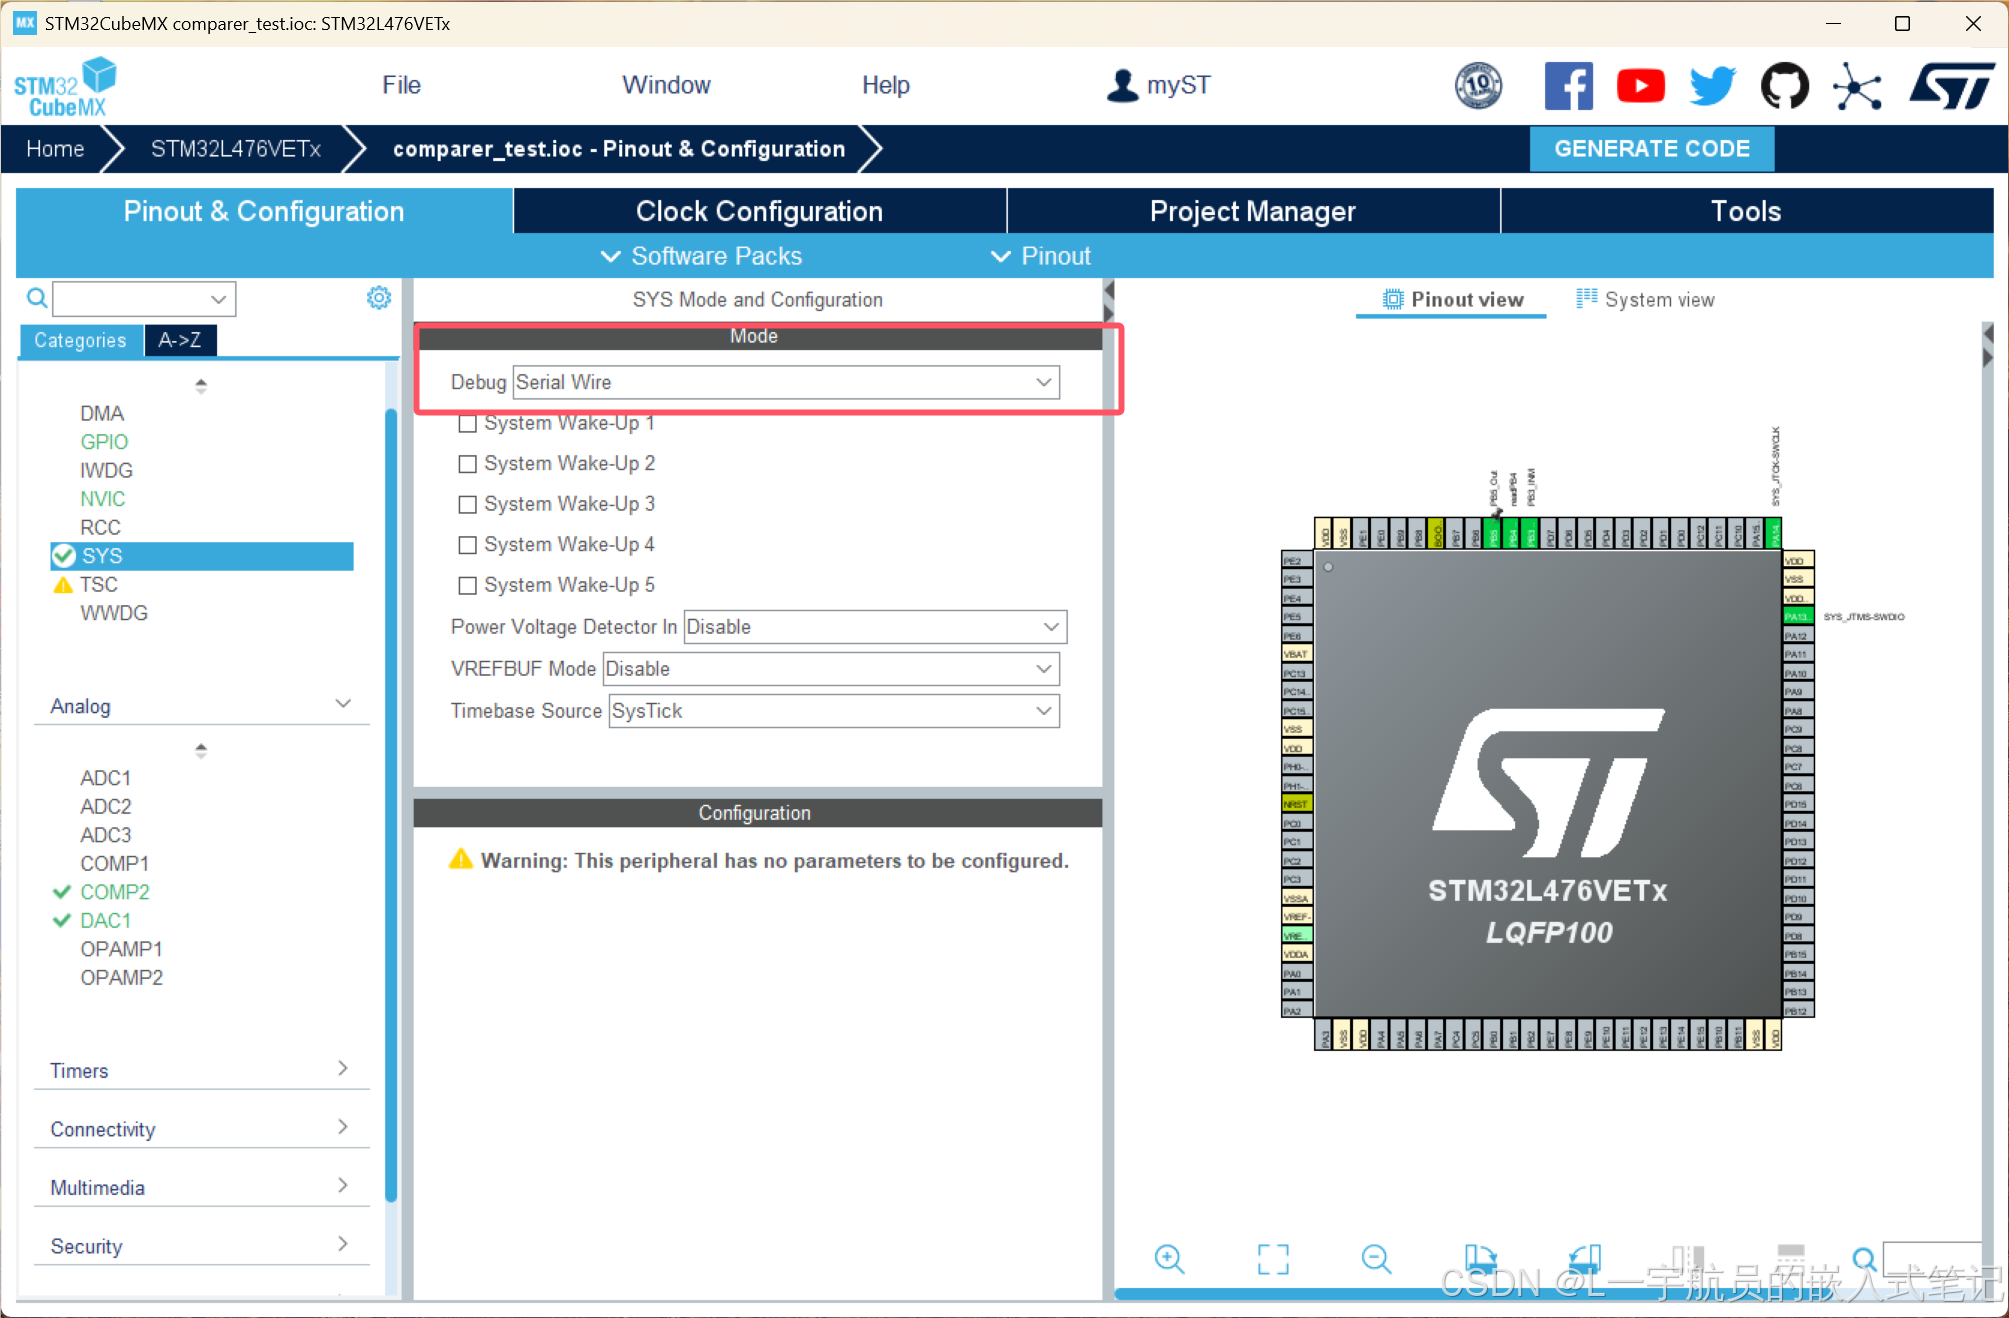This screenshot has width=2009, height=1318.
Task: Open the STMicroelectronics GitHub icon
Action: pos(1784,86)
